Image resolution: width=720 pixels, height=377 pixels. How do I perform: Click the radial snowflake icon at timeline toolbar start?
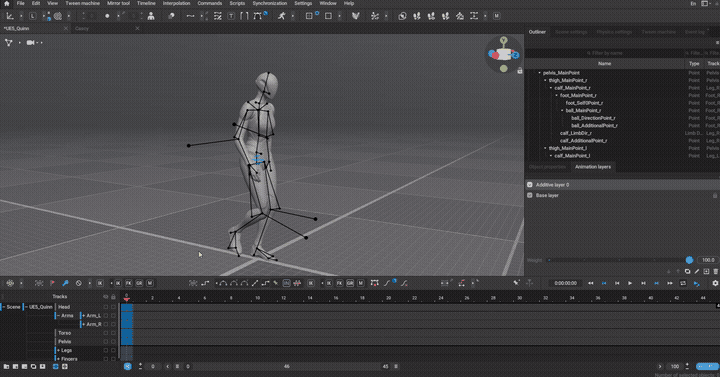pos(10,283)
